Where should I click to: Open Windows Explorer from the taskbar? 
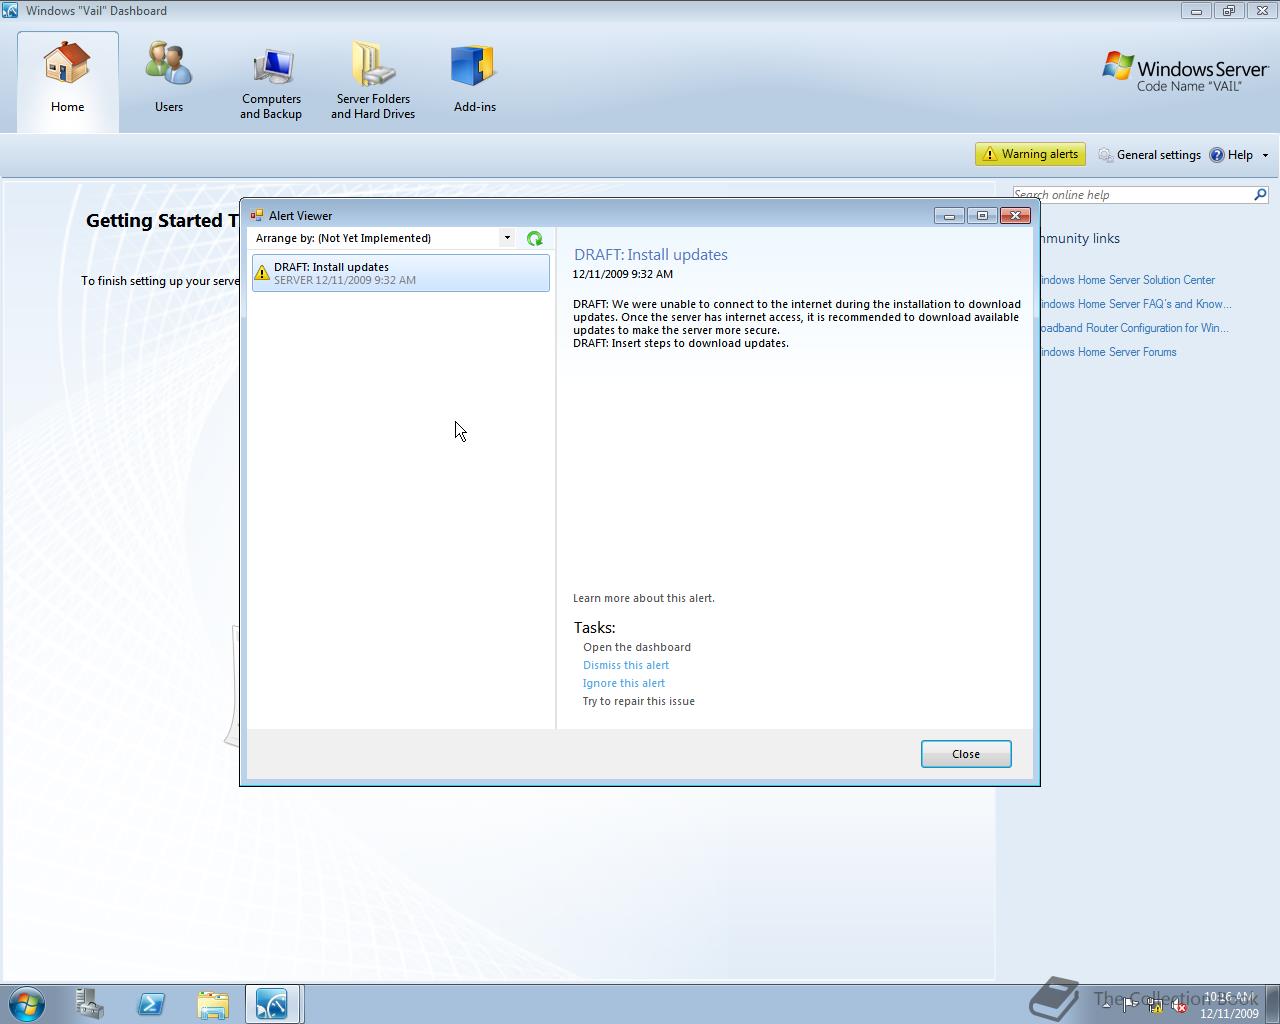pos(213,1004)
